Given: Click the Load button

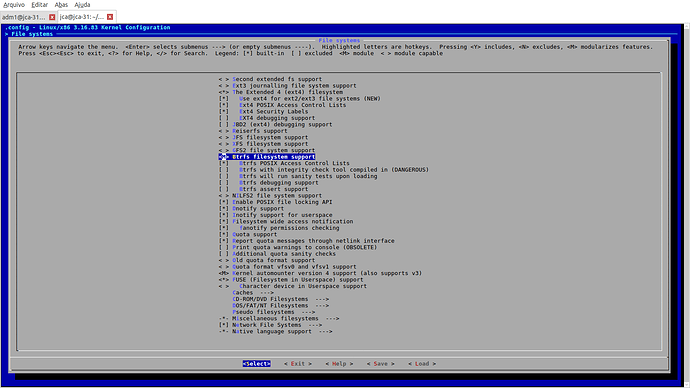Looking at the screenshot, I should (x=422, y=364).
